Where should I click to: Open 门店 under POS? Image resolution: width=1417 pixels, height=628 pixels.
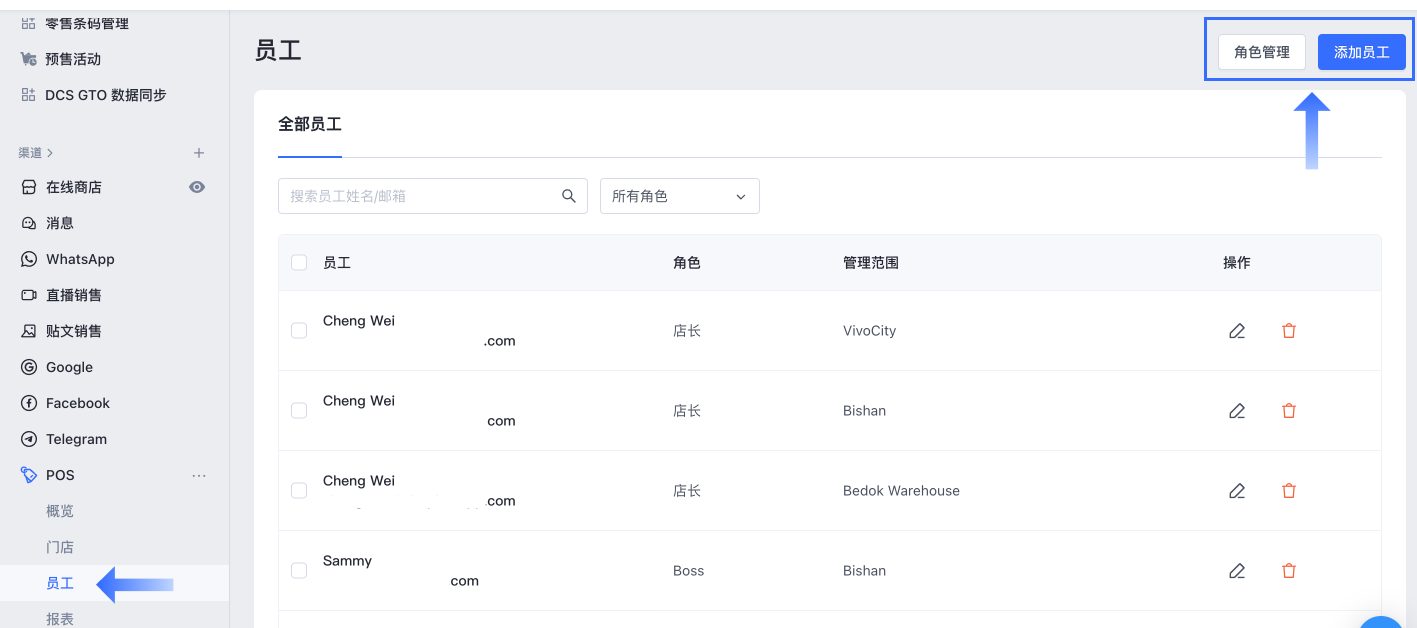click(x=60, y=547)
